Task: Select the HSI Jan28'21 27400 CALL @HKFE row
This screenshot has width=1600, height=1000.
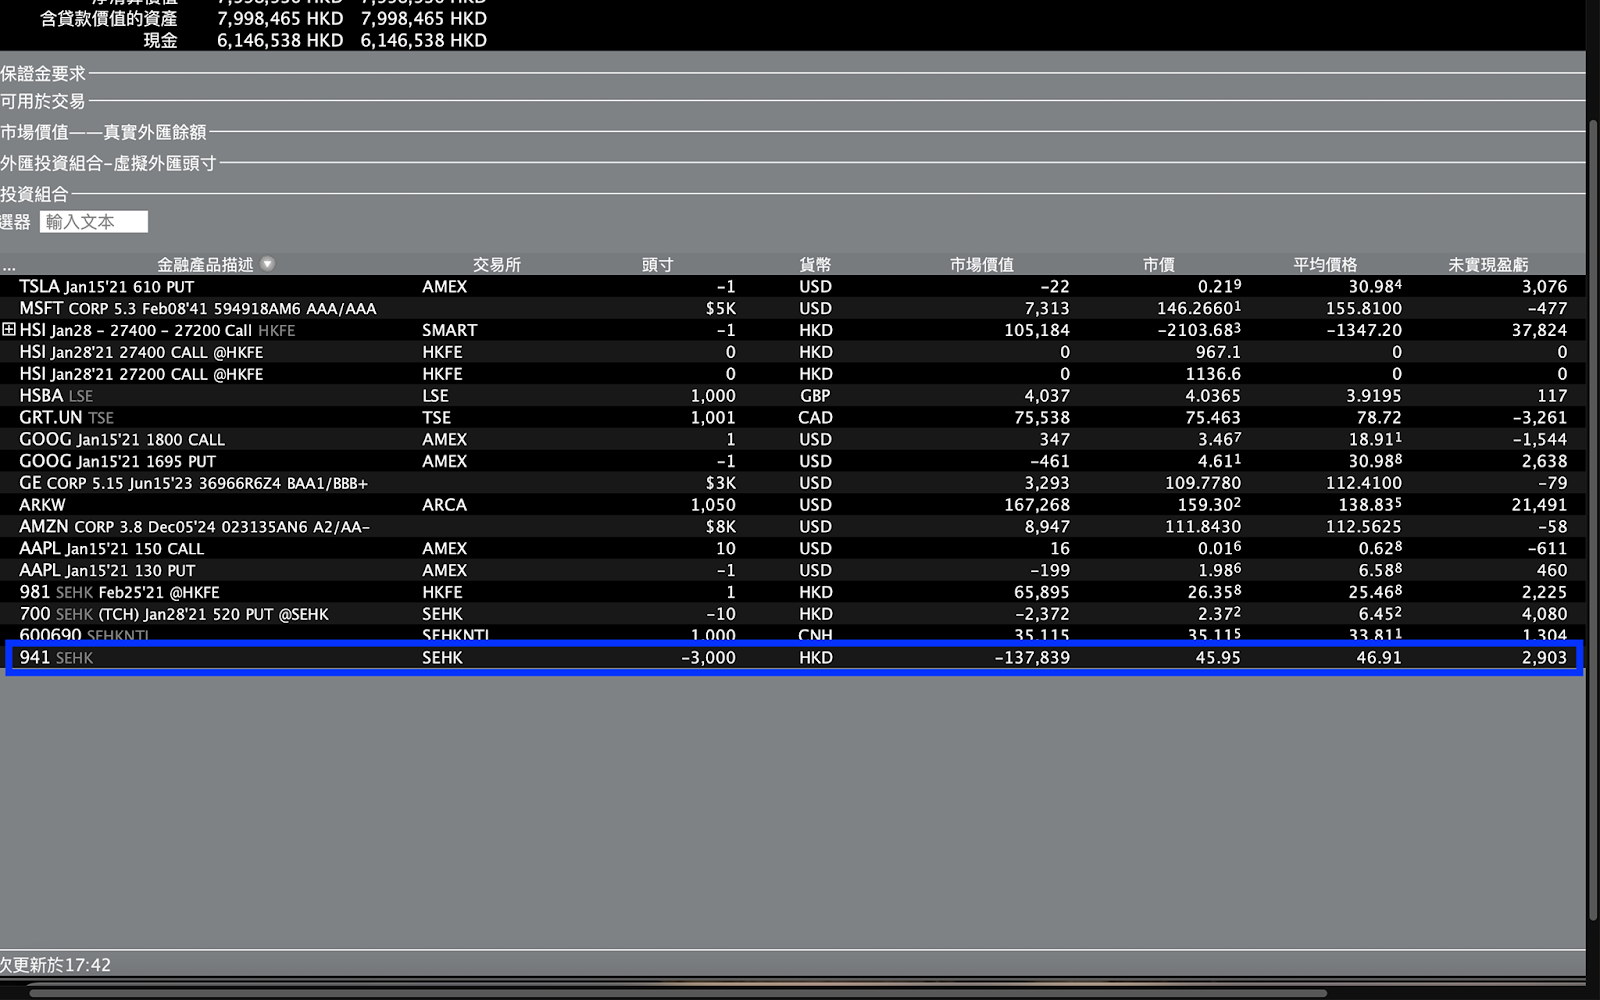Action: pos(792,352)
